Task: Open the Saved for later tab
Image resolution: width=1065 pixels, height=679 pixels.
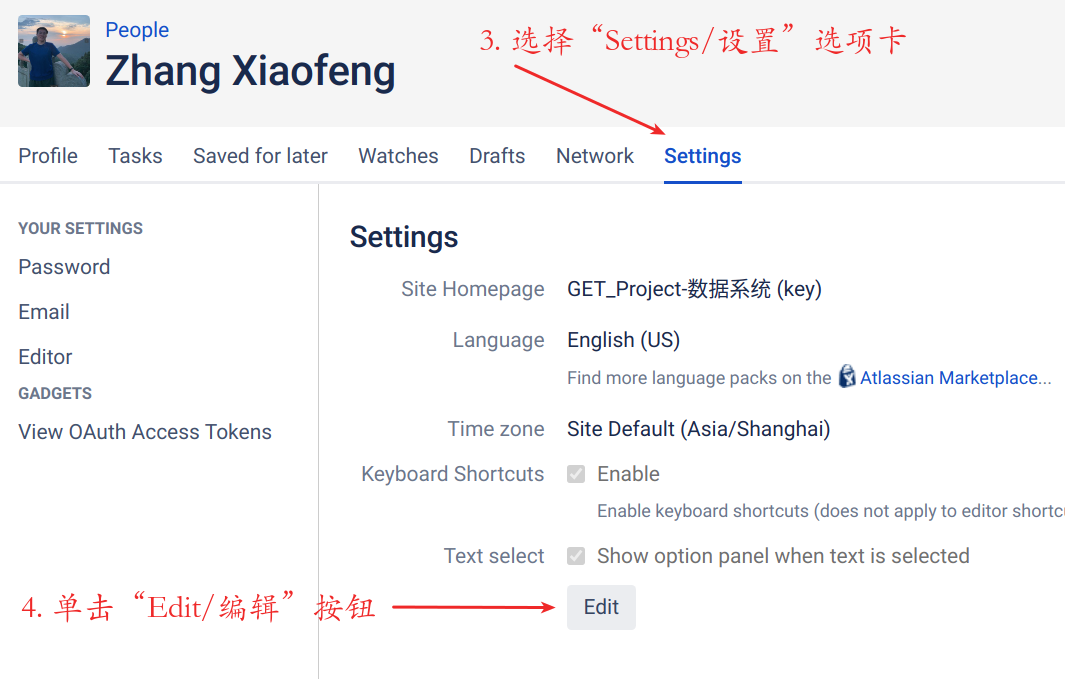Action: click(260, 156)
